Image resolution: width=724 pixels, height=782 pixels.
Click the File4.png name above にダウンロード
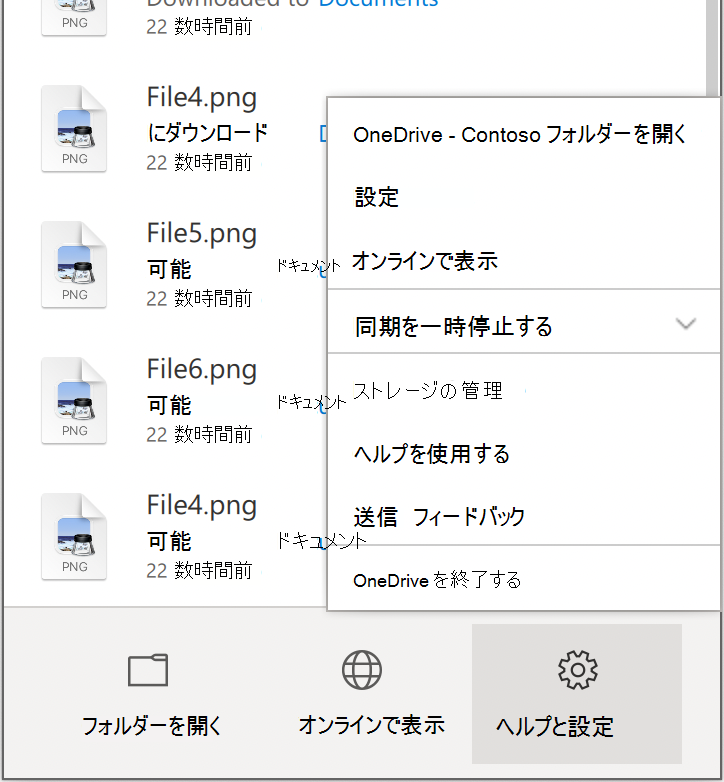pos(202,98)
